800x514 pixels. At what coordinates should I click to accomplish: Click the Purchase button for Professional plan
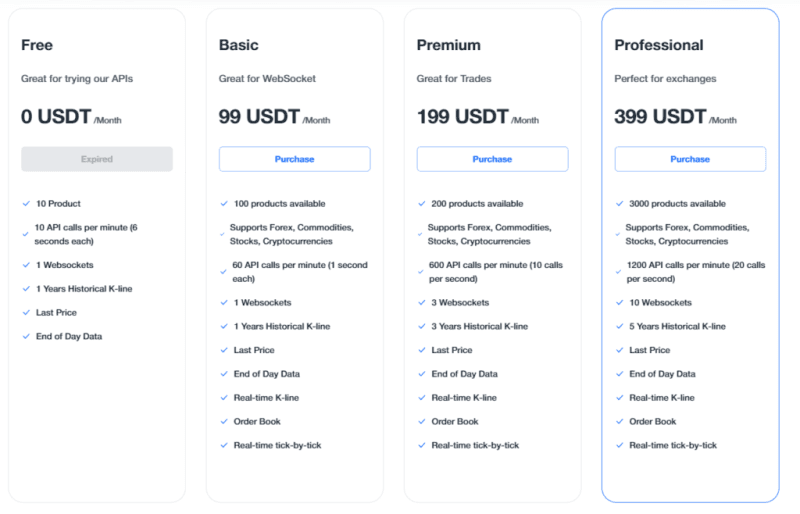[690, 159]
